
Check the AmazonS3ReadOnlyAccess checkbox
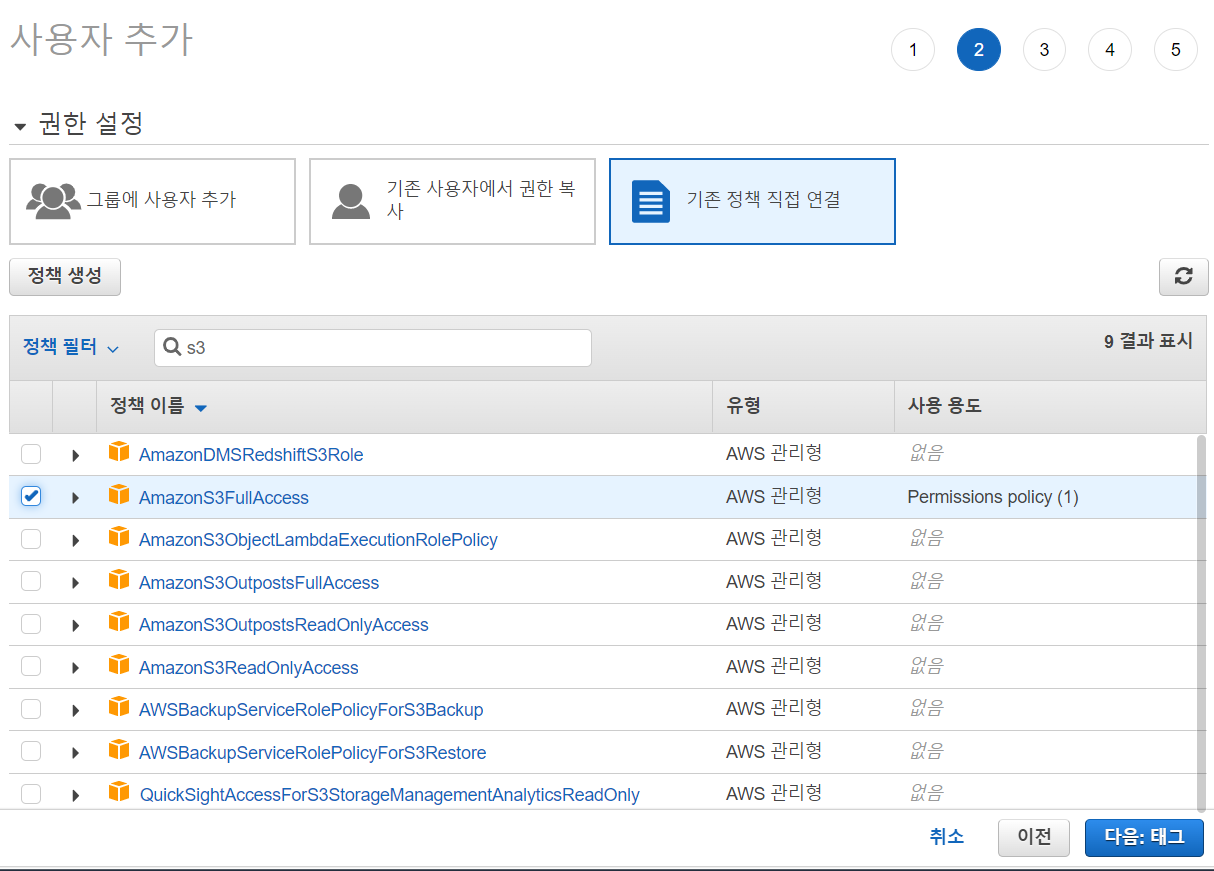click(31, 666)
